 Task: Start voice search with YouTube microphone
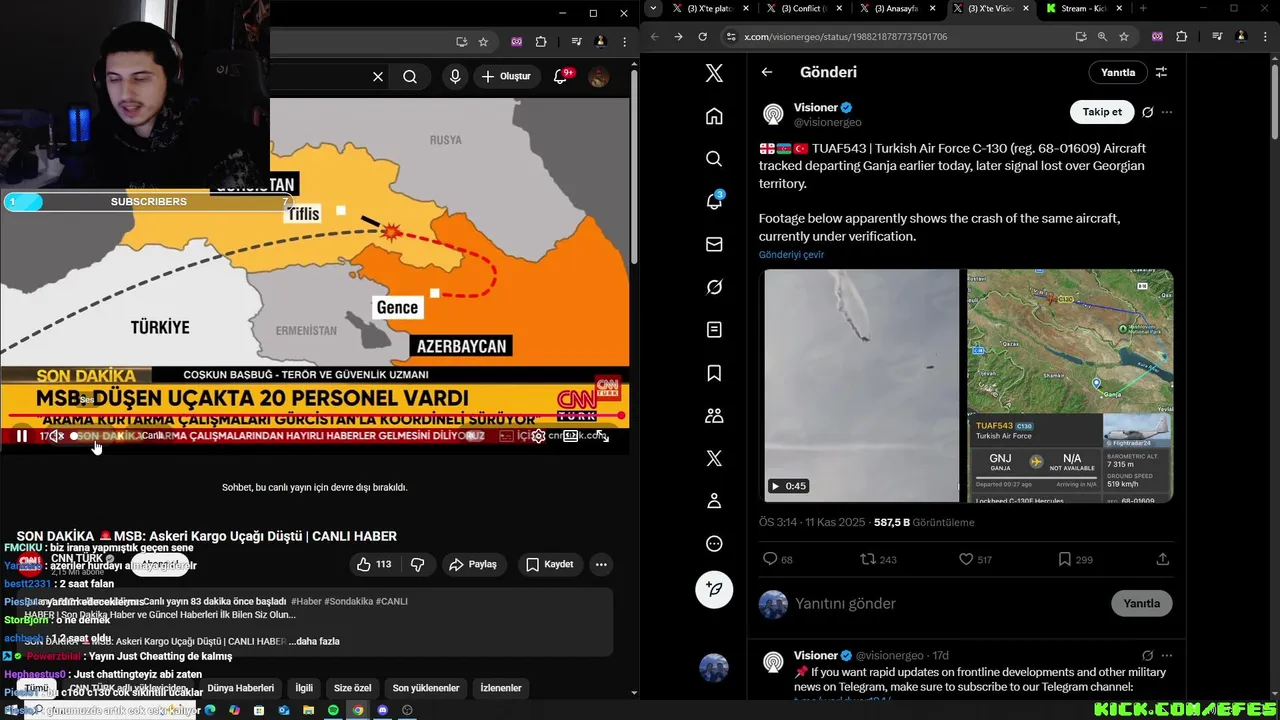[x=455, y=76]
